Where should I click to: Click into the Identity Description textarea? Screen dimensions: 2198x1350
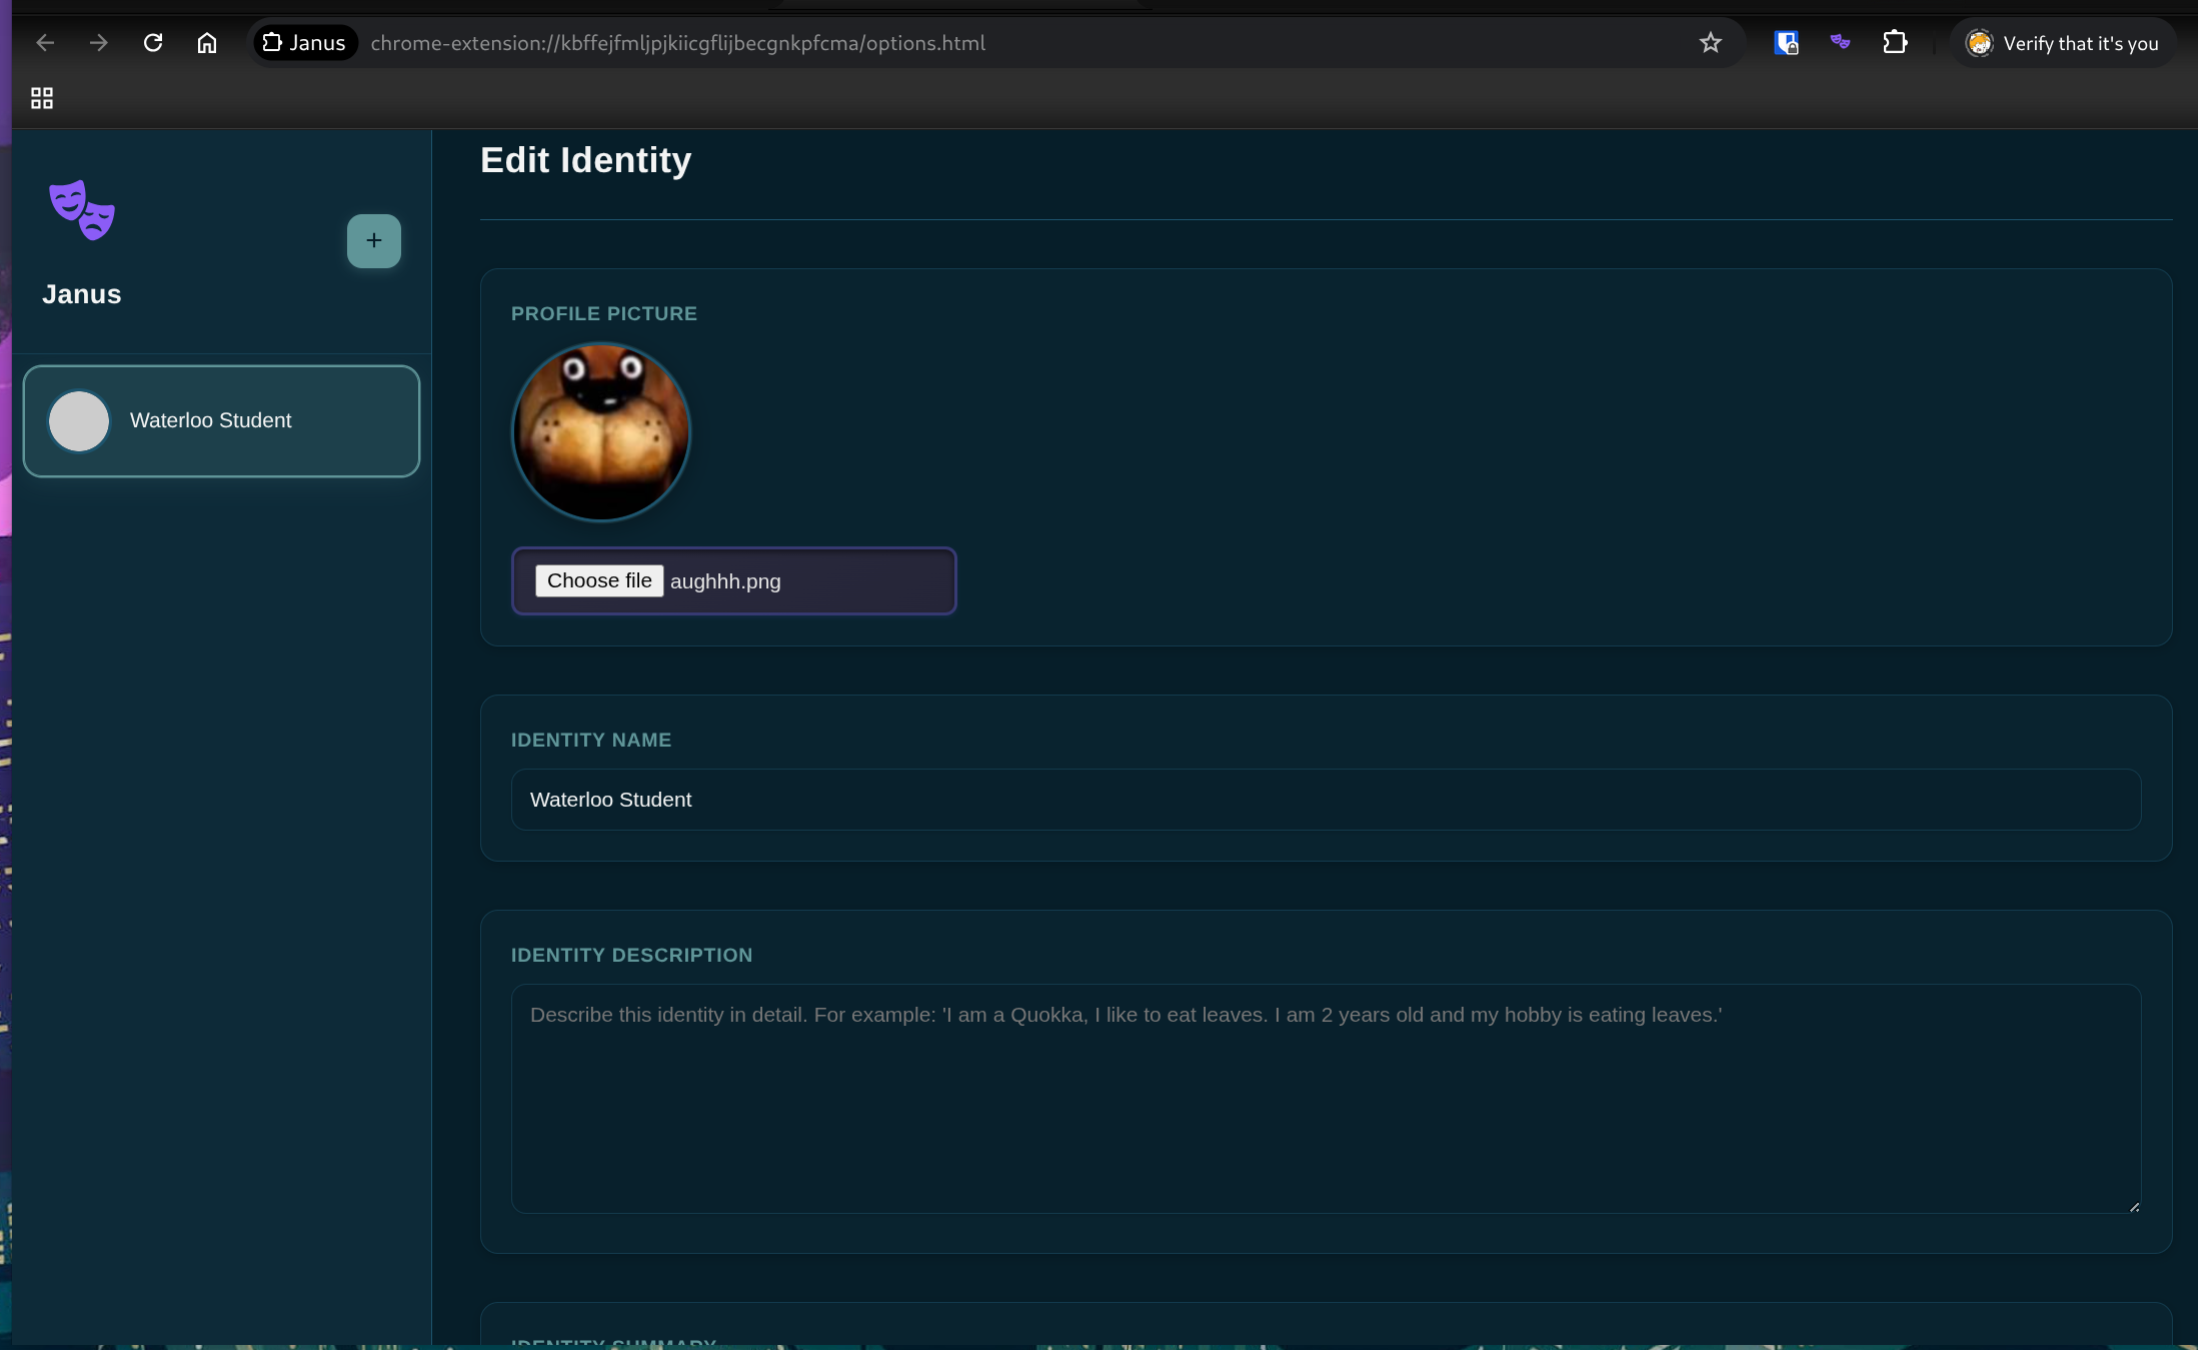pyautogui.click(x=1325, y=1098)
